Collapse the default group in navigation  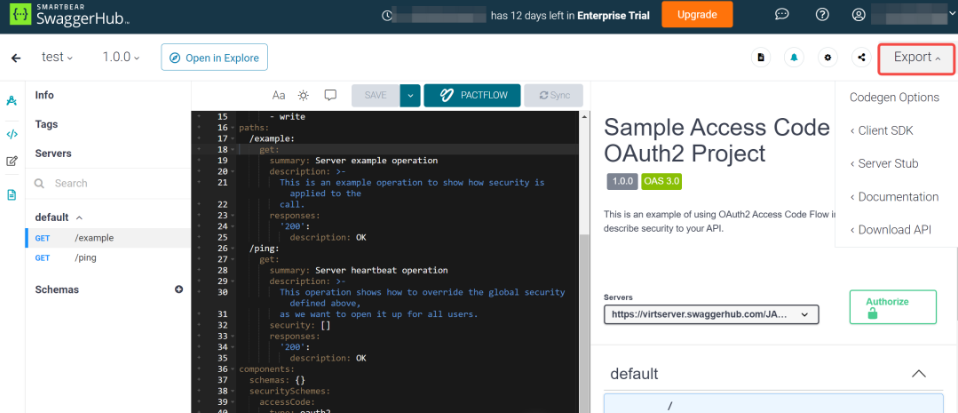(79, 217)
